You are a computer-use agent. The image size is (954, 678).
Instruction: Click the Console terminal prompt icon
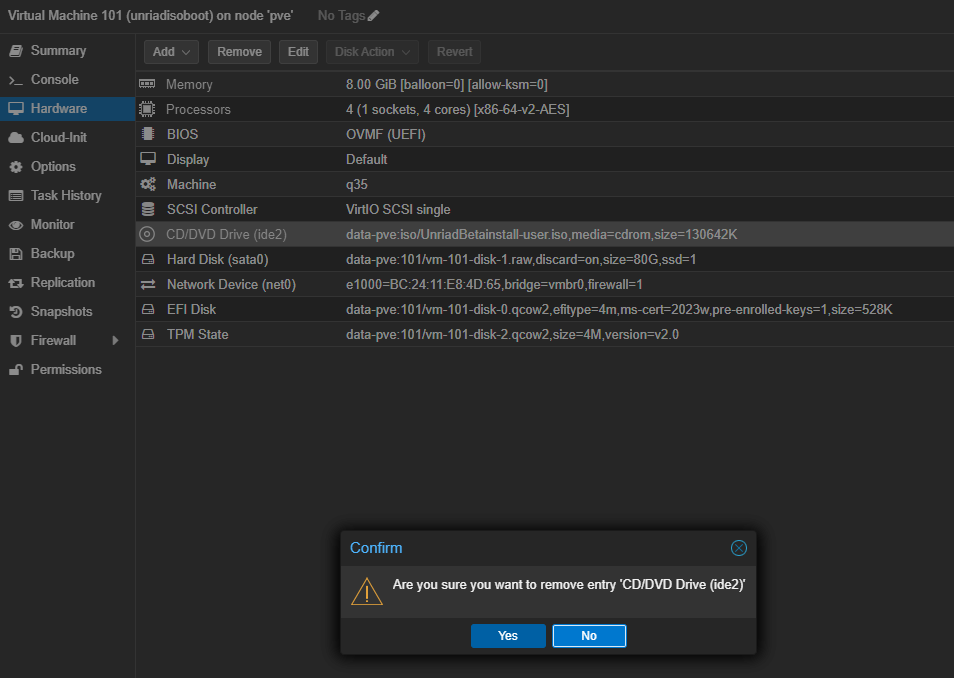point(16,80)
